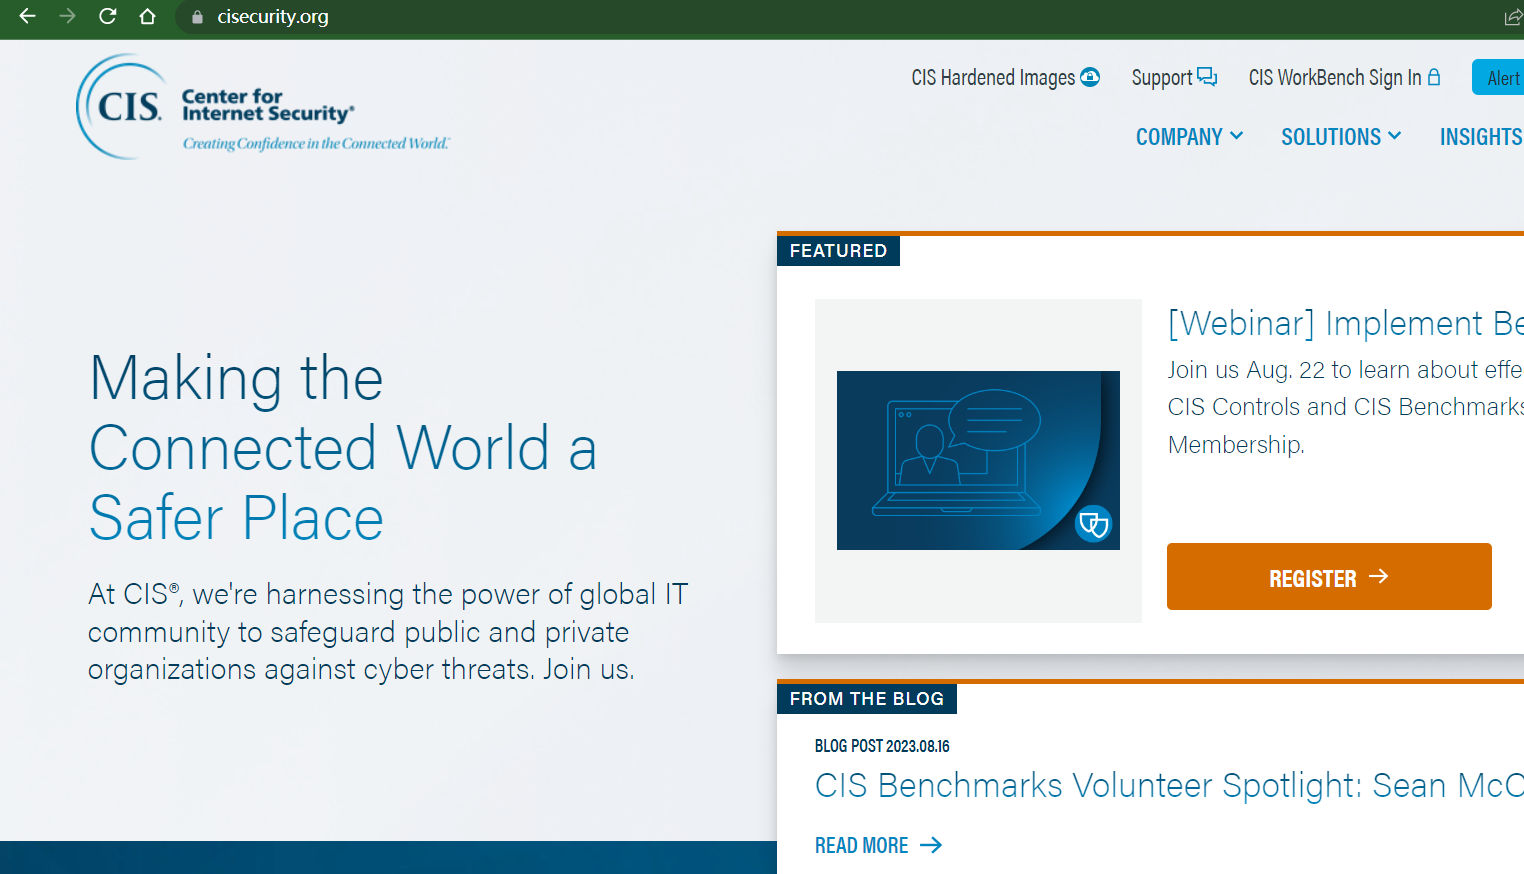Click the lock icon beside WorkBench Sign In
Image resolution: width=1524 pixels, height=874 pixels.
pyautogui.click(x=1434, y=77)
